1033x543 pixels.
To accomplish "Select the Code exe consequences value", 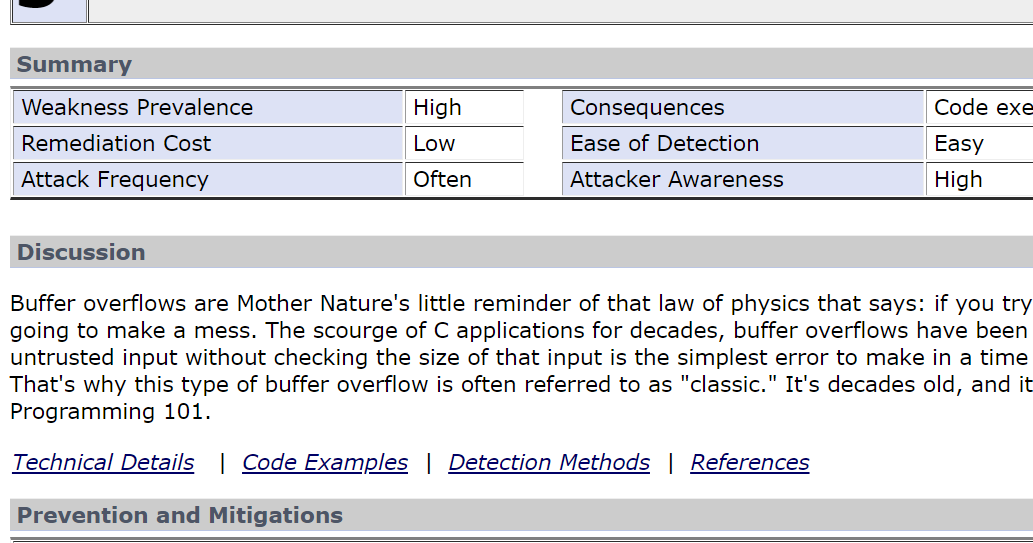I will (980, 108).
